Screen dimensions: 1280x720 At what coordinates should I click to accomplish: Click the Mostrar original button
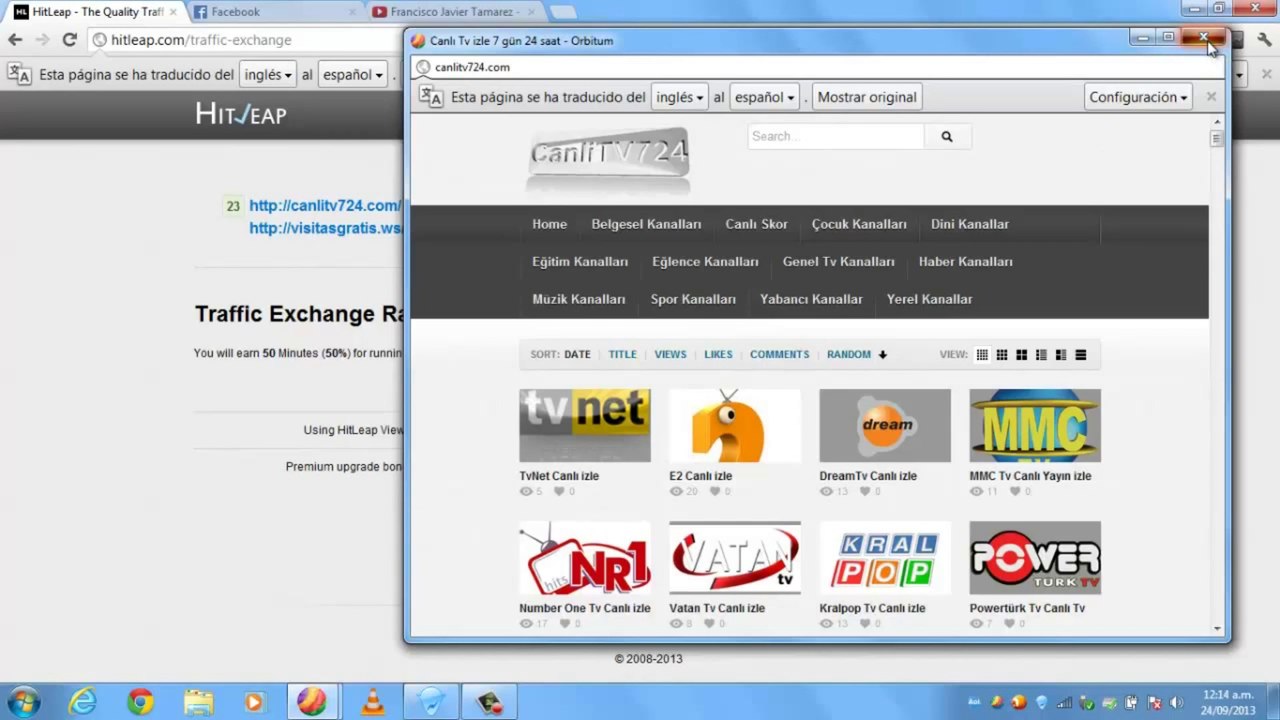coord(867,97)
